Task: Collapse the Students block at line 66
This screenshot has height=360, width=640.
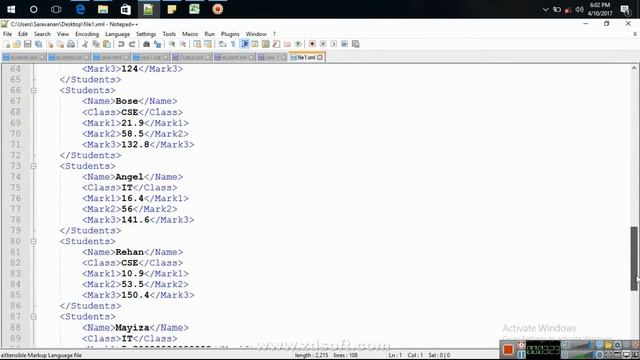Action: [x=33, y=91]
